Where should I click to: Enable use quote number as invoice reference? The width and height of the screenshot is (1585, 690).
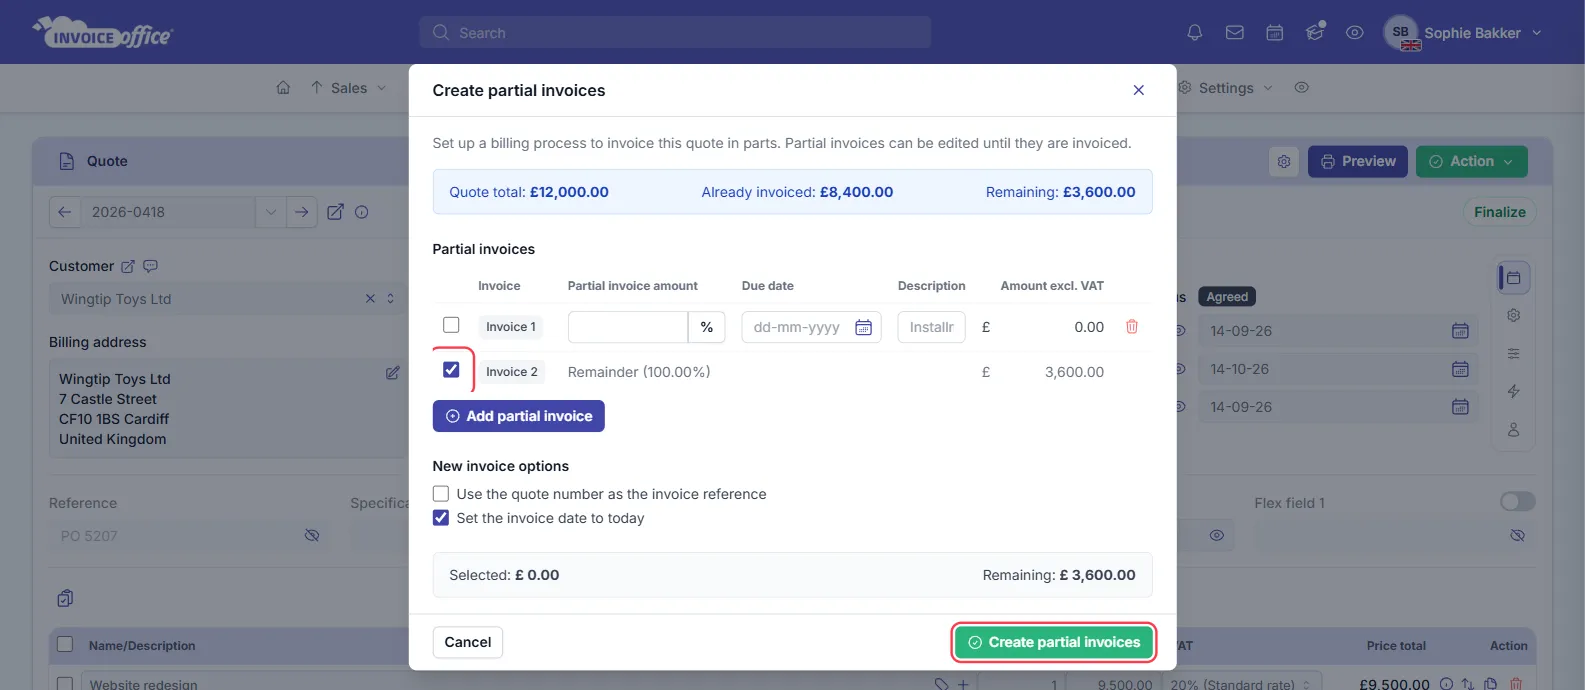pyautogui.click(x=441, y=494)
